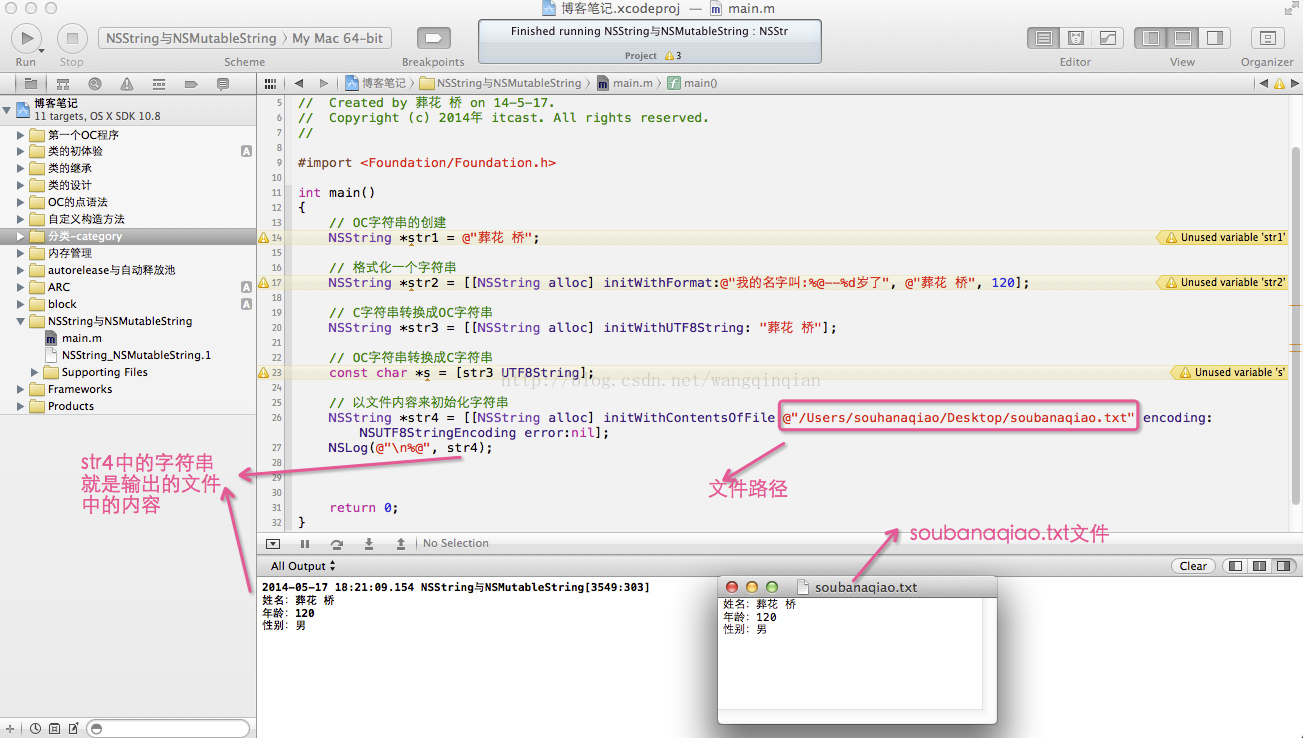1303x738 pixels.
Task: Select the Standard editor mode
Action: click(x=1044, y=38)
